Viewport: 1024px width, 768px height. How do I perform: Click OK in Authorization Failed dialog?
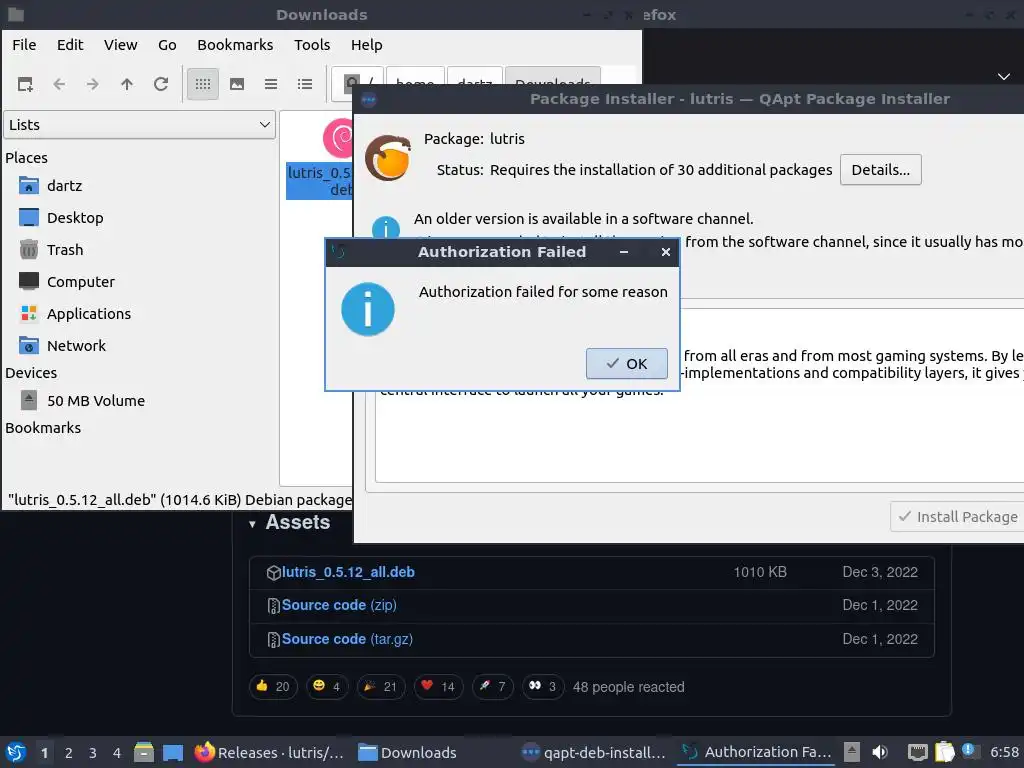tap(626, 364)
